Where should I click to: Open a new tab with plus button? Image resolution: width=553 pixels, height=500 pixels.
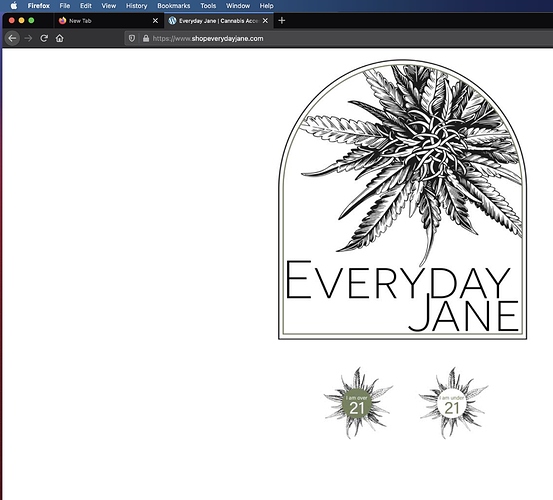click(x=281, y=21)
